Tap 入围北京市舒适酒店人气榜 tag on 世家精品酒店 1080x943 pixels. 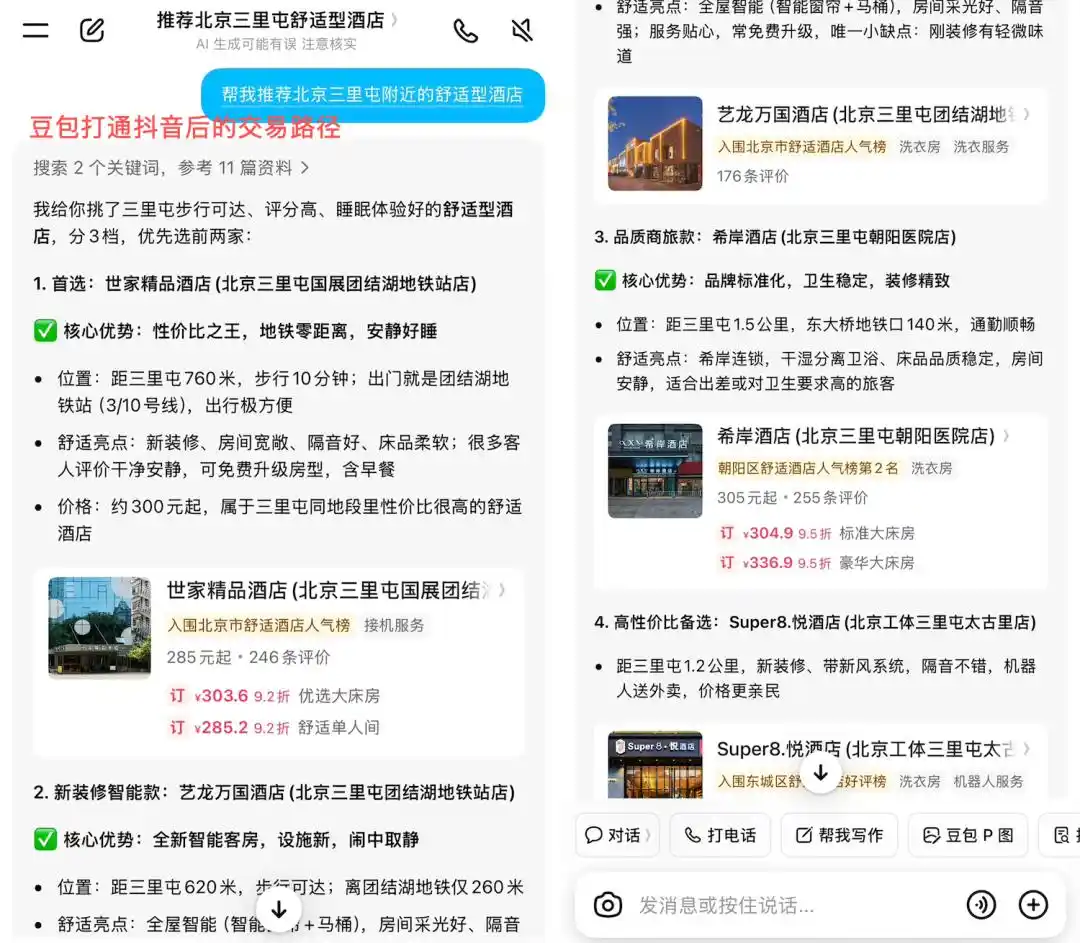tap(259, 625)
